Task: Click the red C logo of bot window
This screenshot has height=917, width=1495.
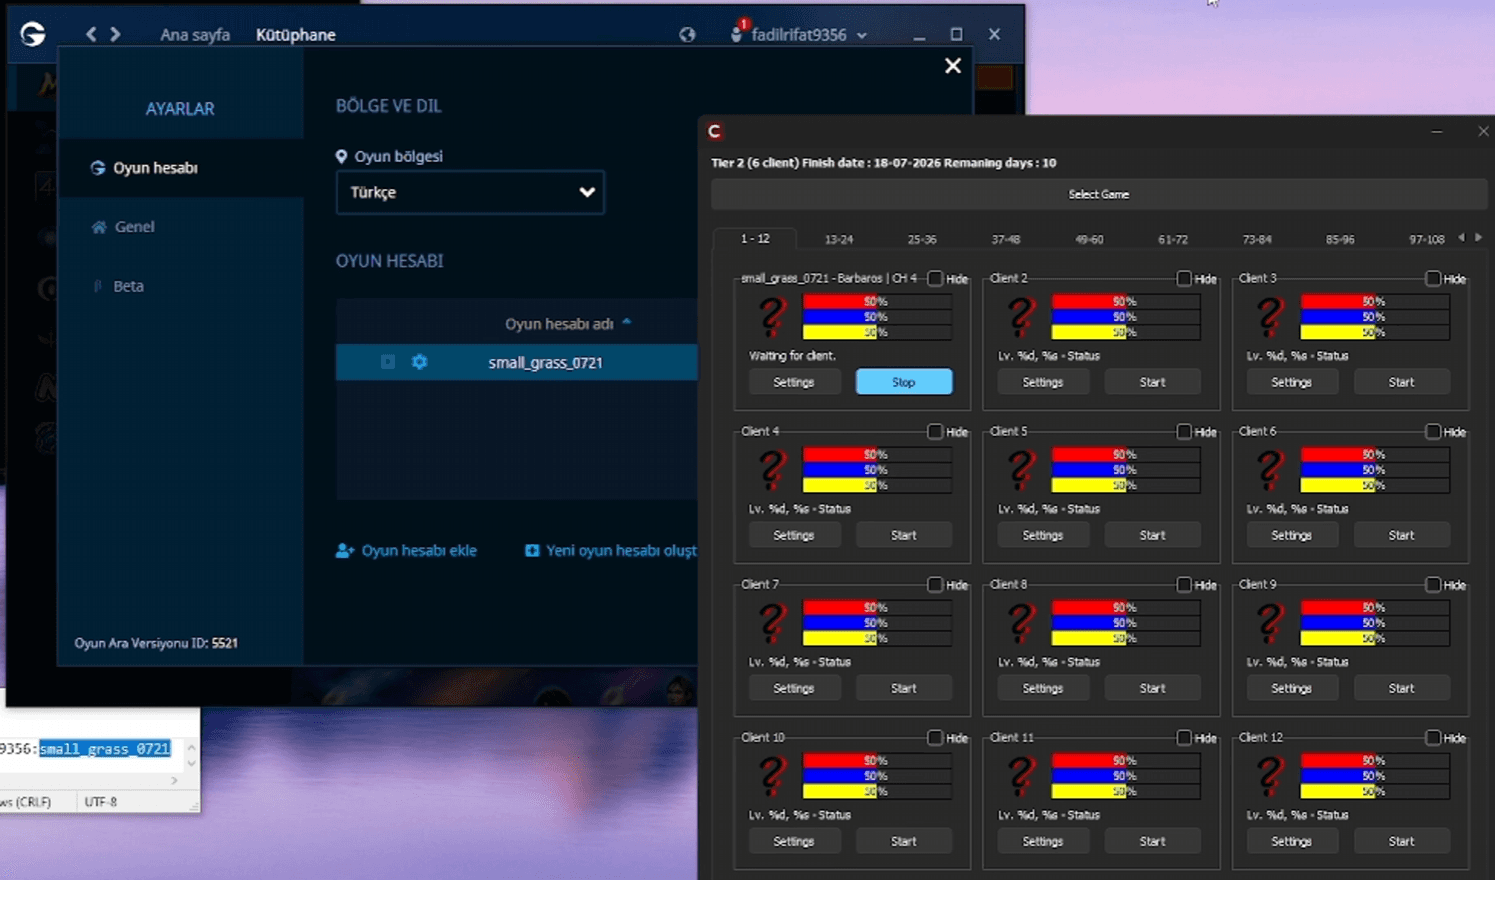Action: 715,131
